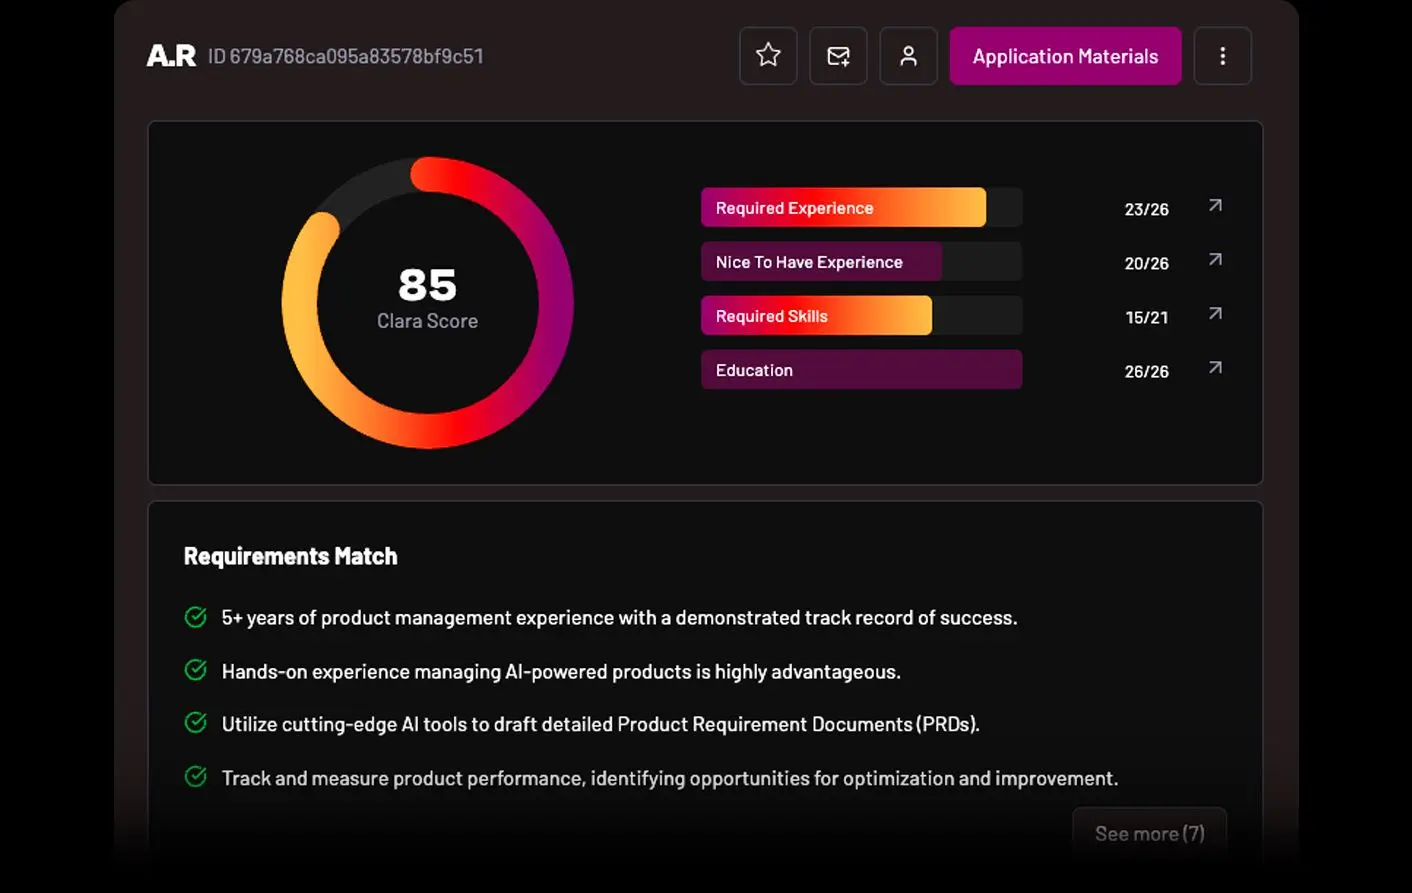Open the candidate profile person icon
Image resolution: width=1412 pixels, height=893 pixels.
[x=908, y=56]
